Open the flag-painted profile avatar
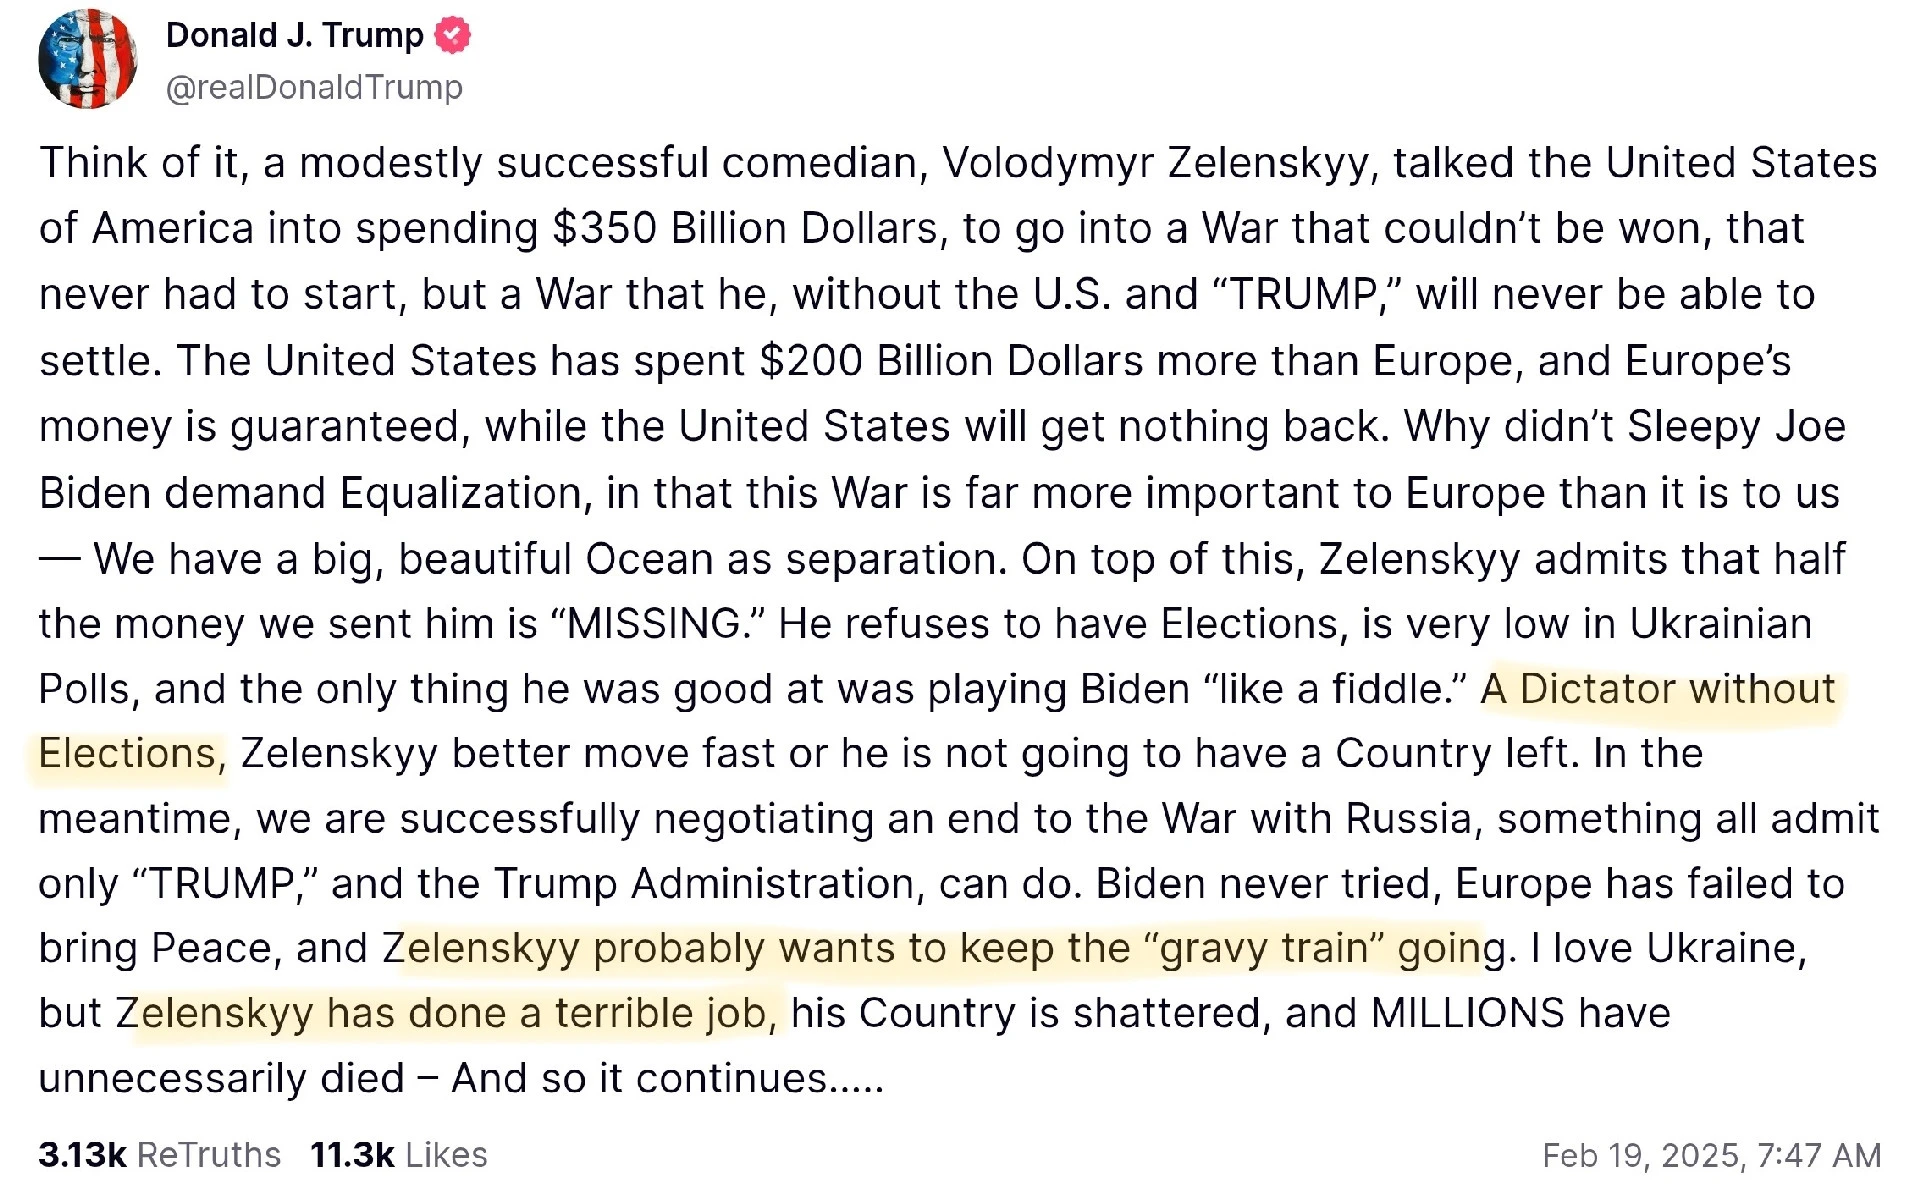The image size is (1920, 1202). 88,59
